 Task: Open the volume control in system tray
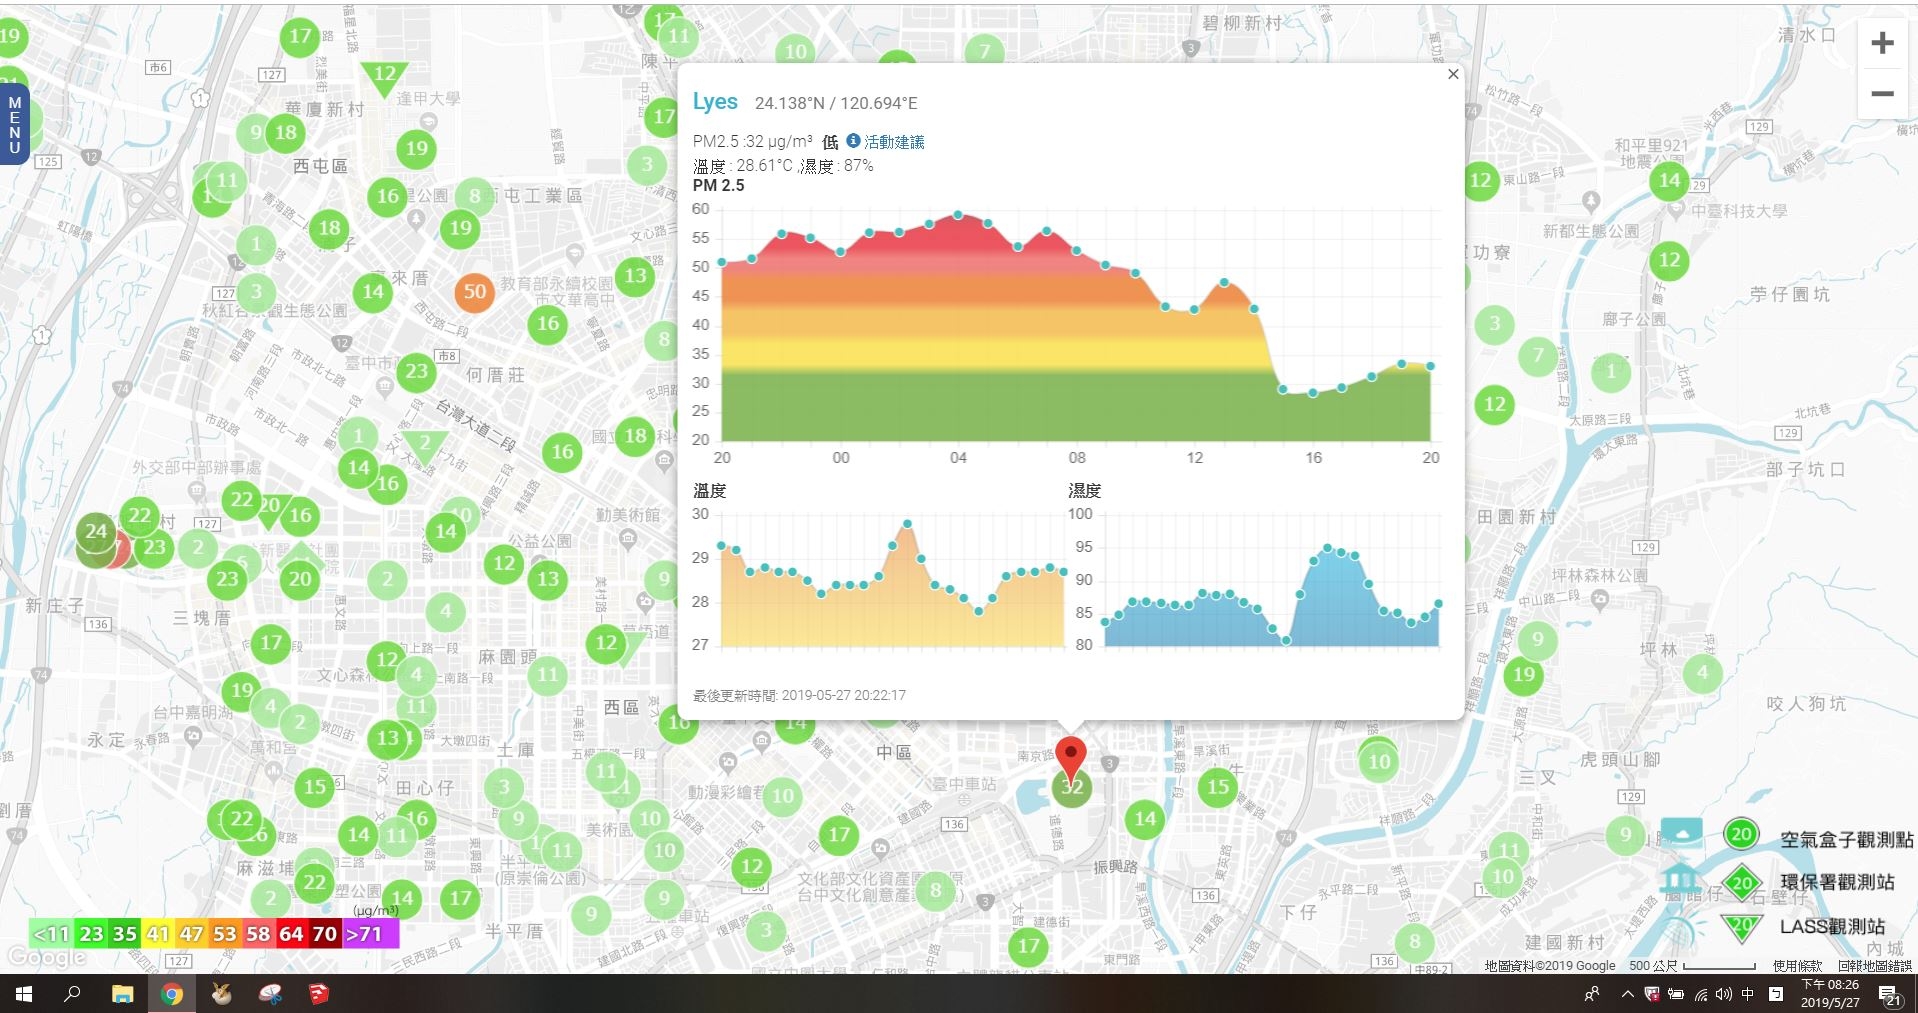coord(1724,994)
